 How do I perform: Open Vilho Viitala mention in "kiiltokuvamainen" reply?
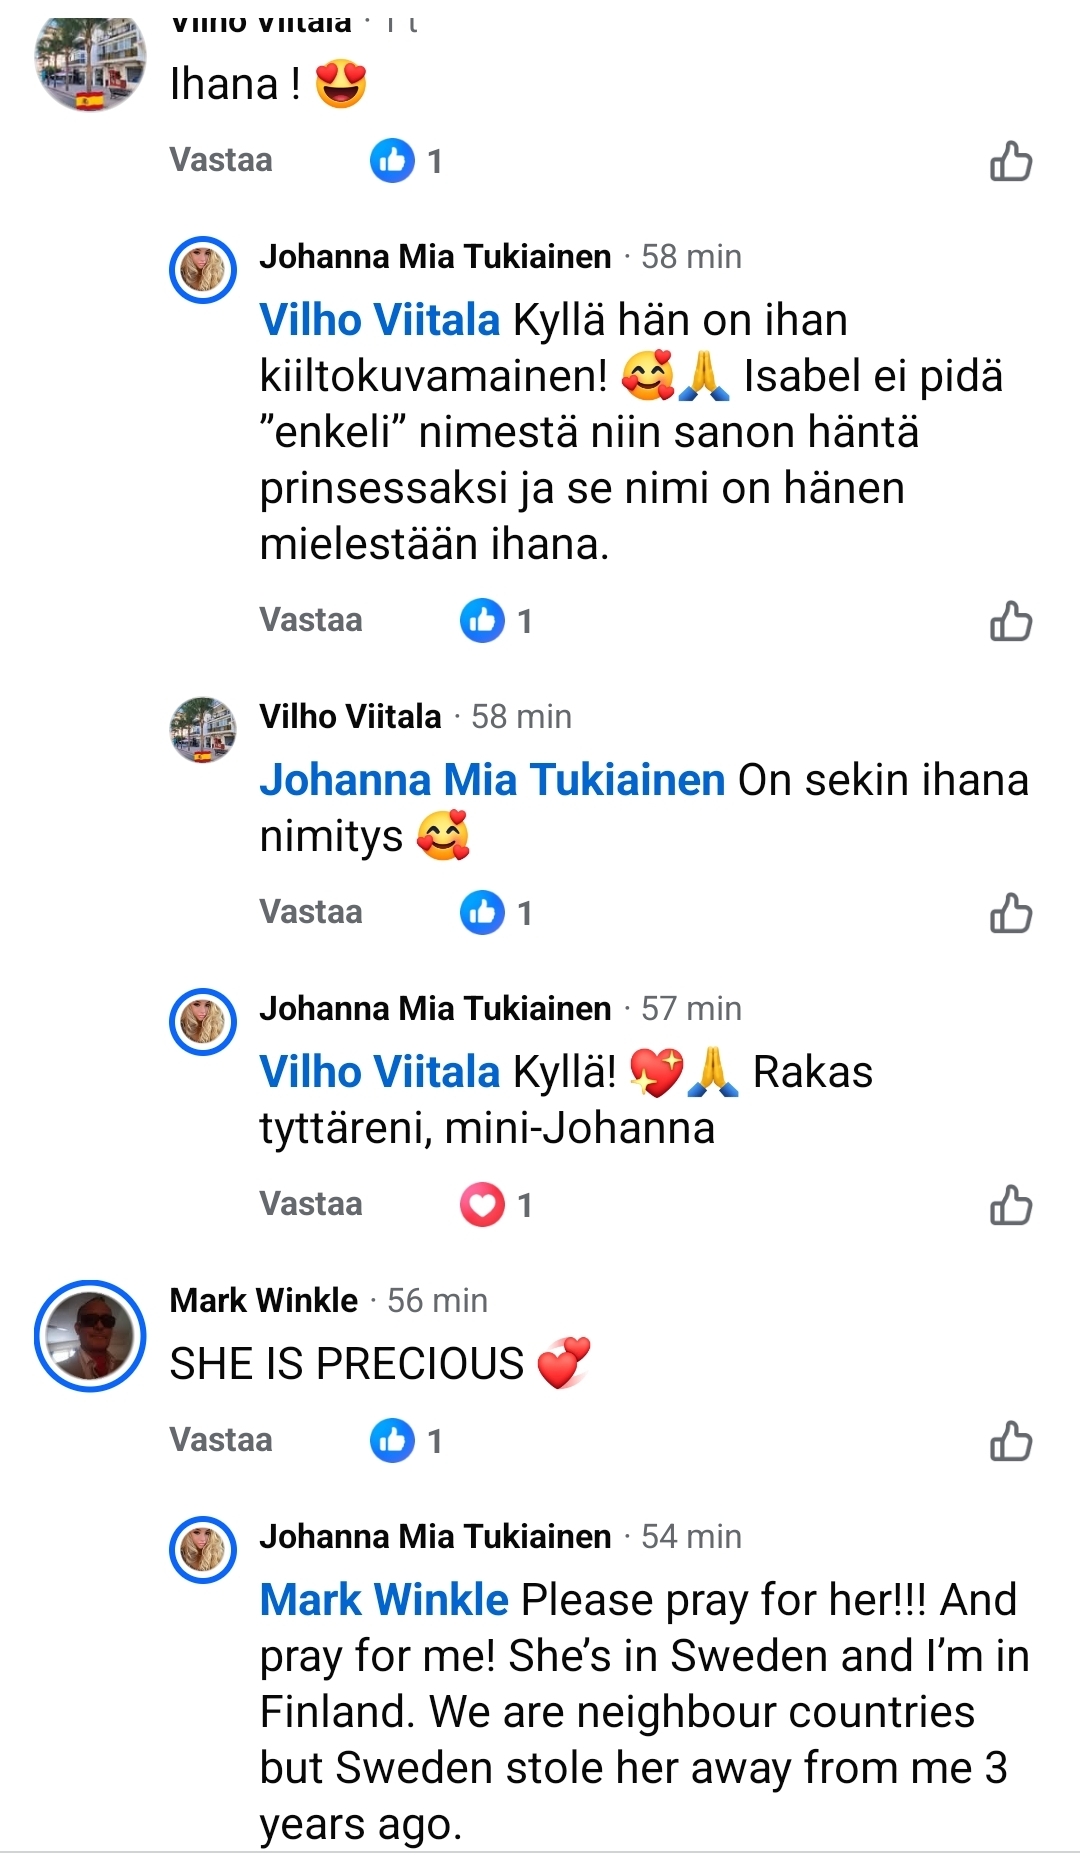pyautogui.click(x=379, y=320)
